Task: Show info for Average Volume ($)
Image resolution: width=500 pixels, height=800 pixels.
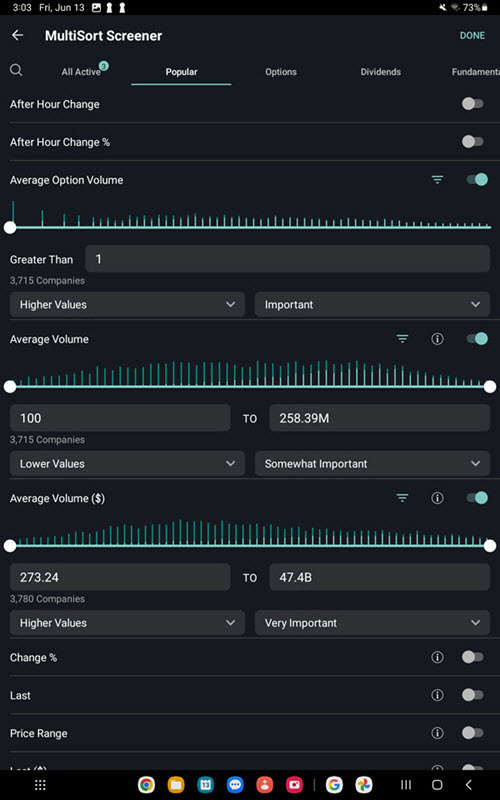Action: (437, 498)
